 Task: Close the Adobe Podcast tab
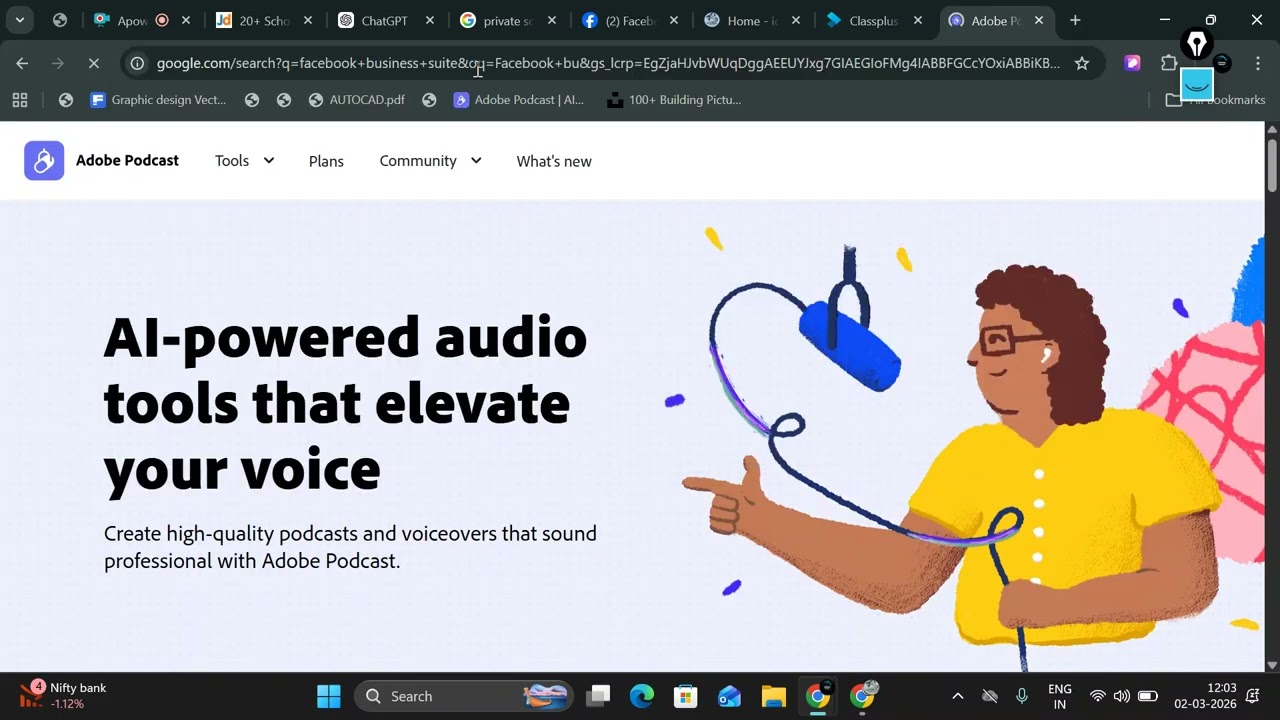(x=1039, y=20)
